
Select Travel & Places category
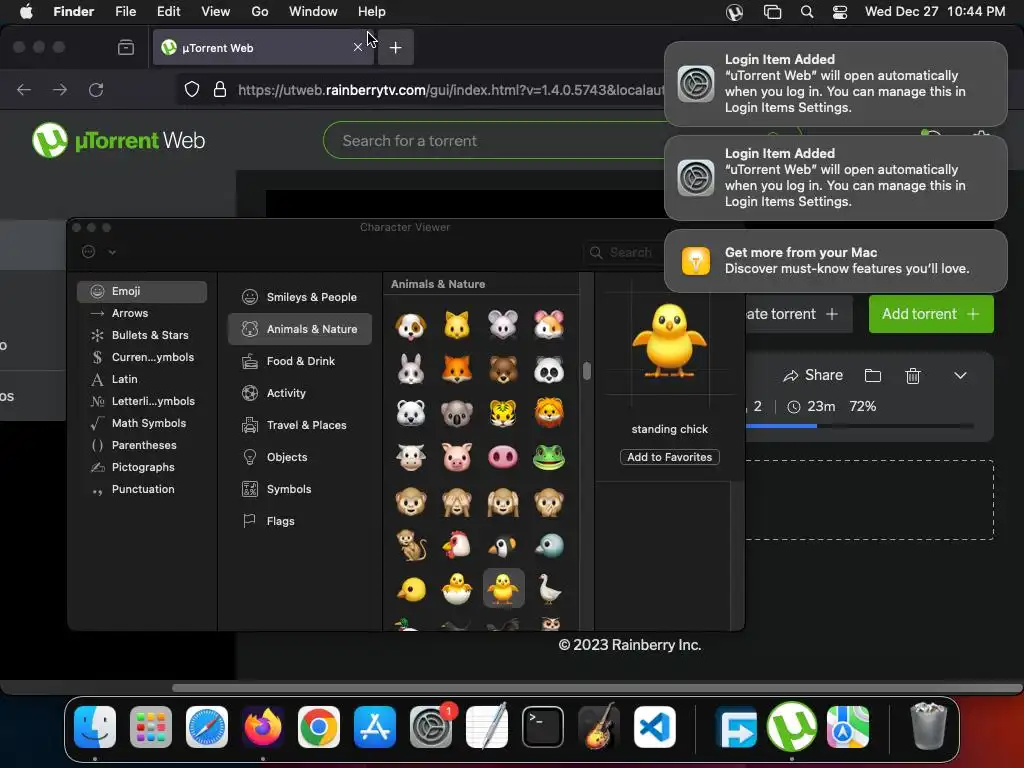[x=300, y=425]
